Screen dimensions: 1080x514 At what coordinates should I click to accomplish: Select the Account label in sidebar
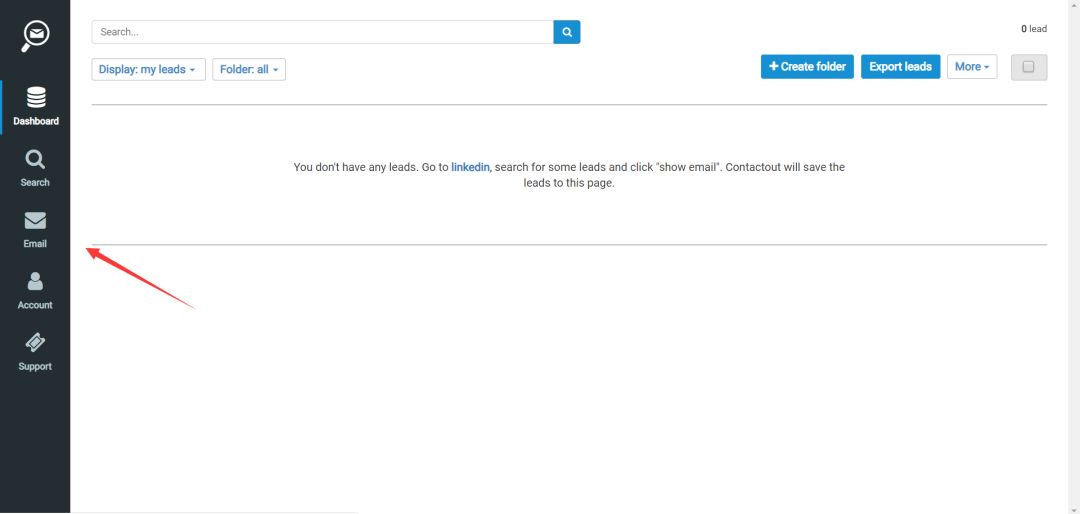point(35,305)
